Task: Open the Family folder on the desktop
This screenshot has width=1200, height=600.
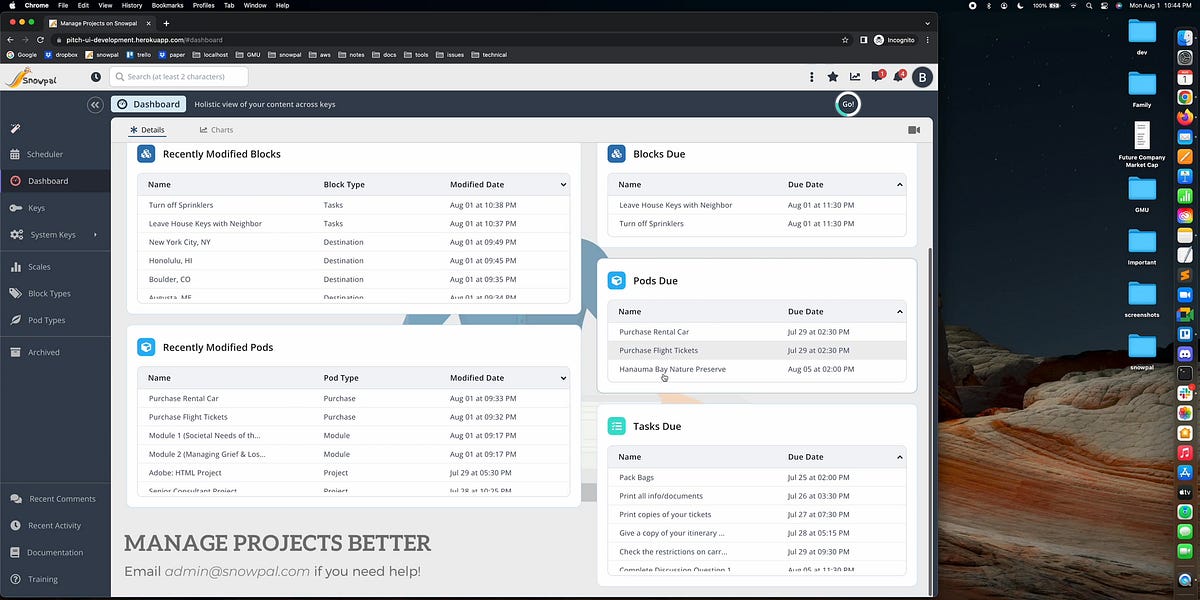Action: coord(1141,88)
